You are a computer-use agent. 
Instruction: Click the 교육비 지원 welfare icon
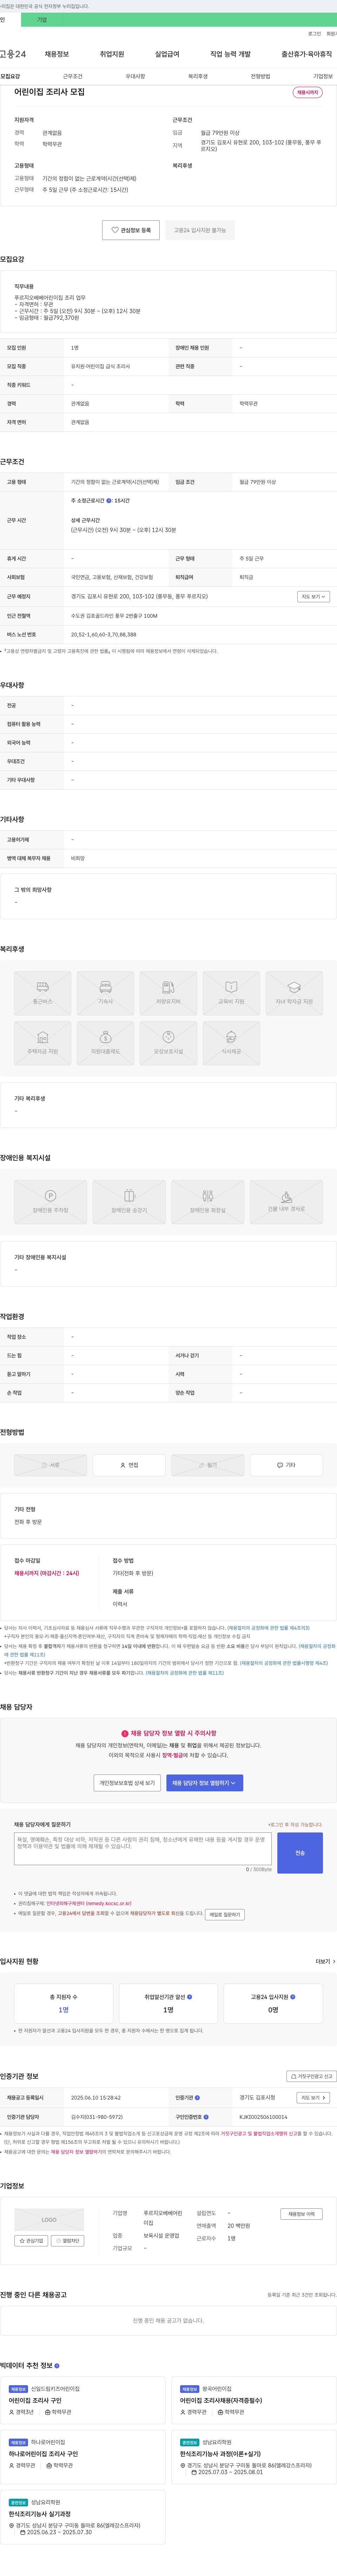click(x=231, y=993)
